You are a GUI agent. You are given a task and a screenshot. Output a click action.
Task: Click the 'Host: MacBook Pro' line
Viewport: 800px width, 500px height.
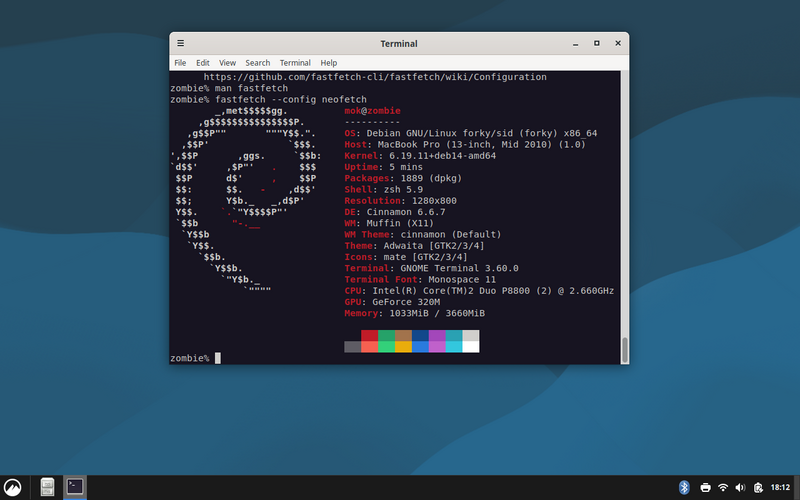tap(465, 144)
